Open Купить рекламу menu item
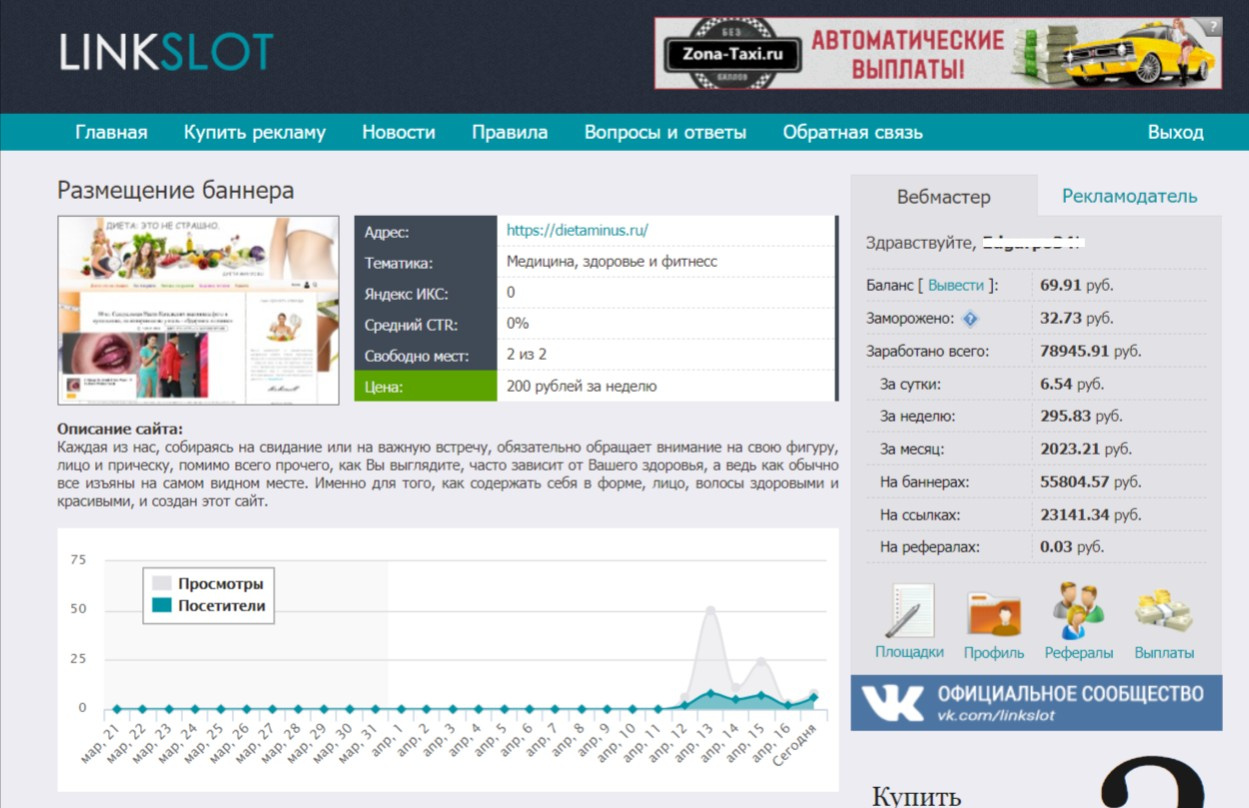 (255, 132)
